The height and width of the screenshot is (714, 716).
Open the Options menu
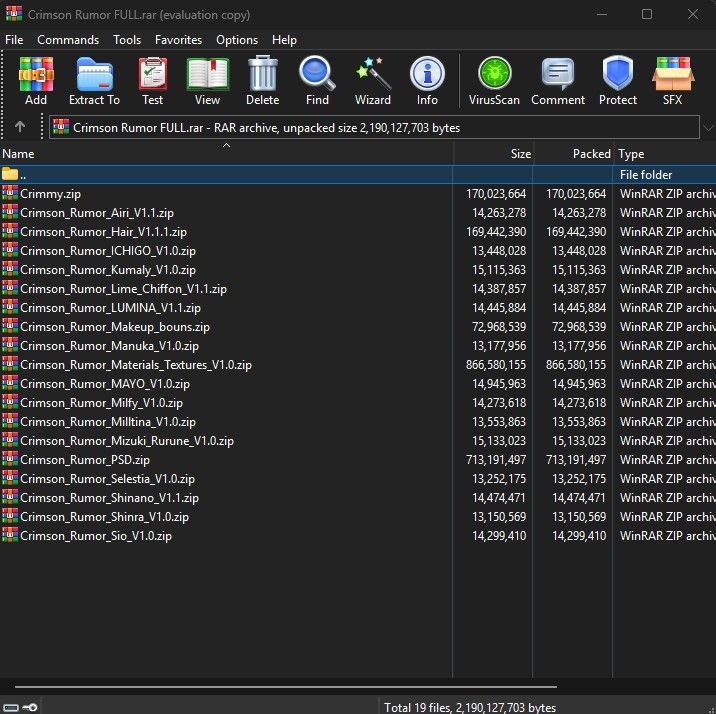[x=237, y=40]
